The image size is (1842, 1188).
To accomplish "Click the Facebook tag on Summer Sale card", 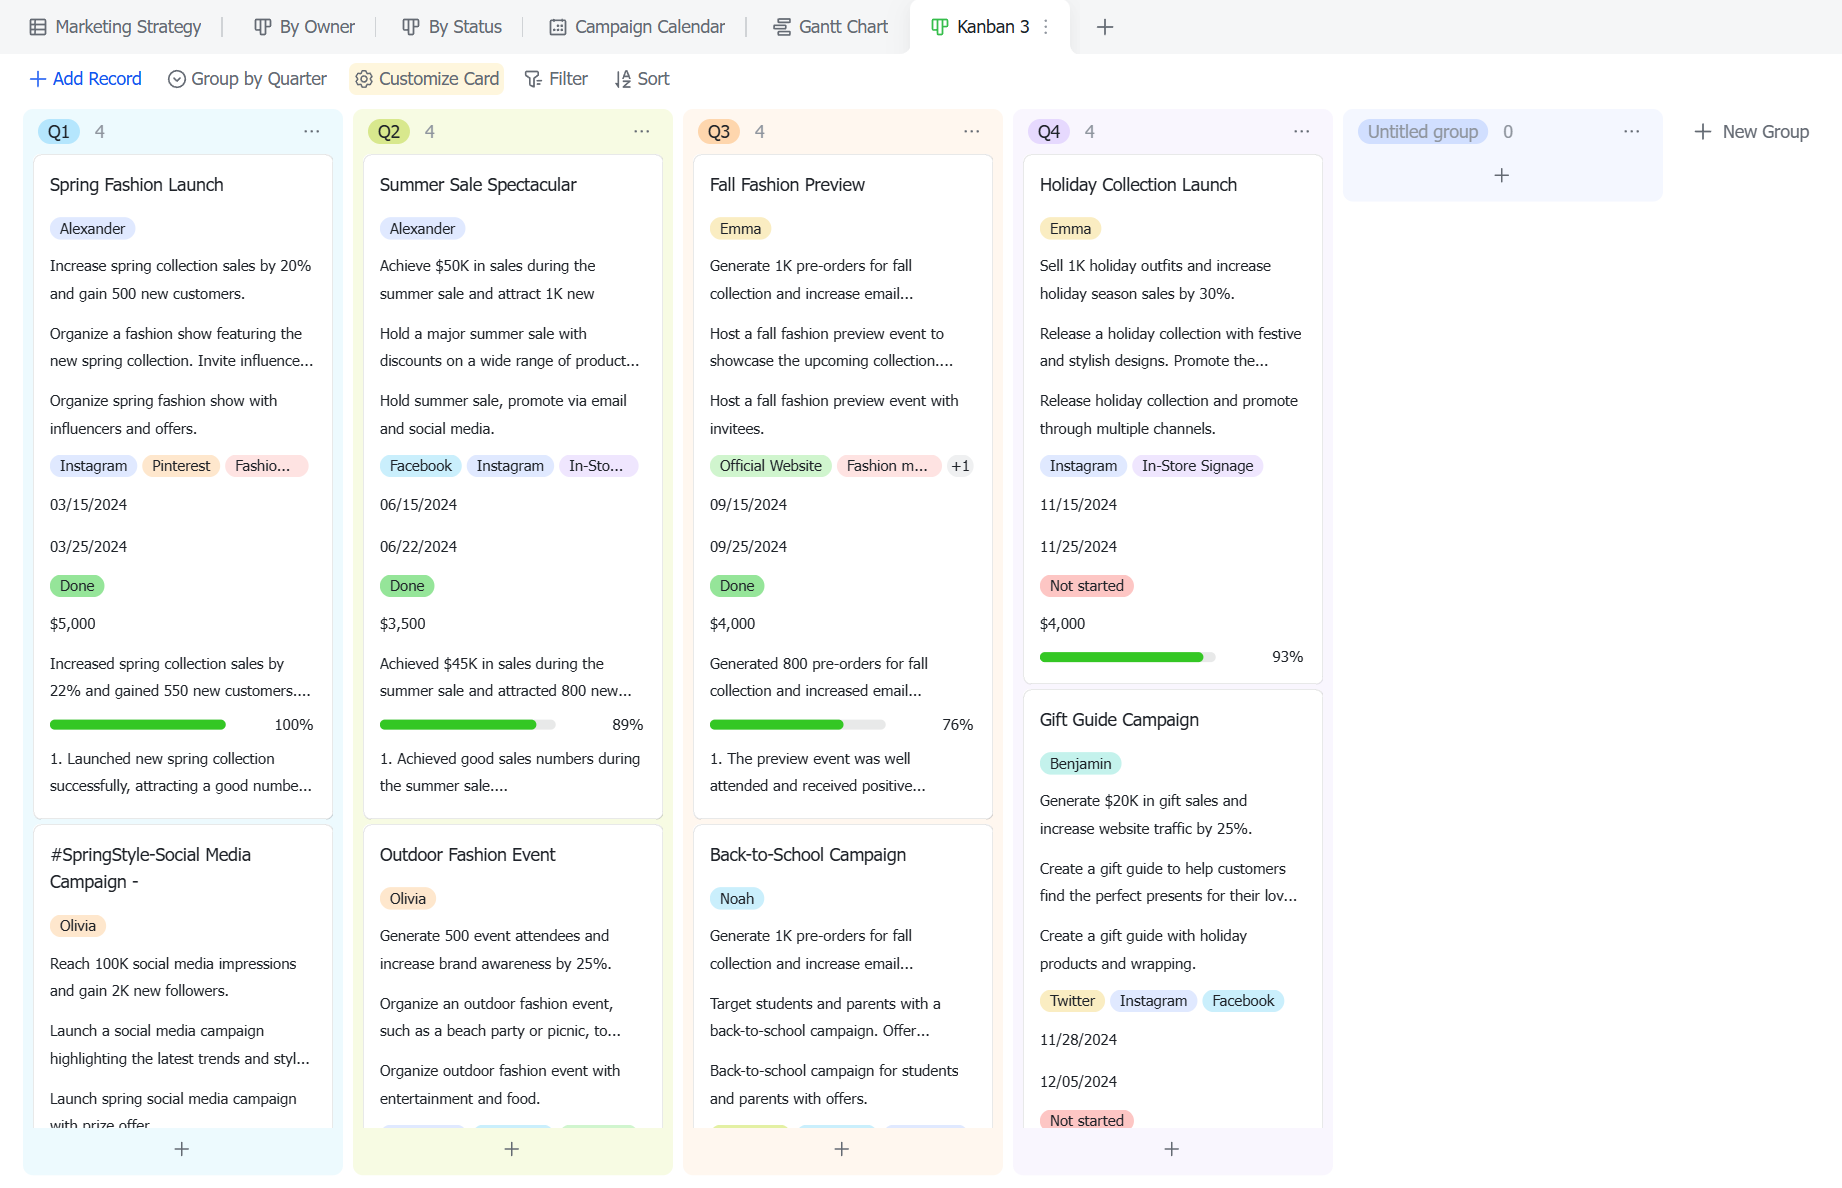I will pyautogui.click(x=421, y=466).
